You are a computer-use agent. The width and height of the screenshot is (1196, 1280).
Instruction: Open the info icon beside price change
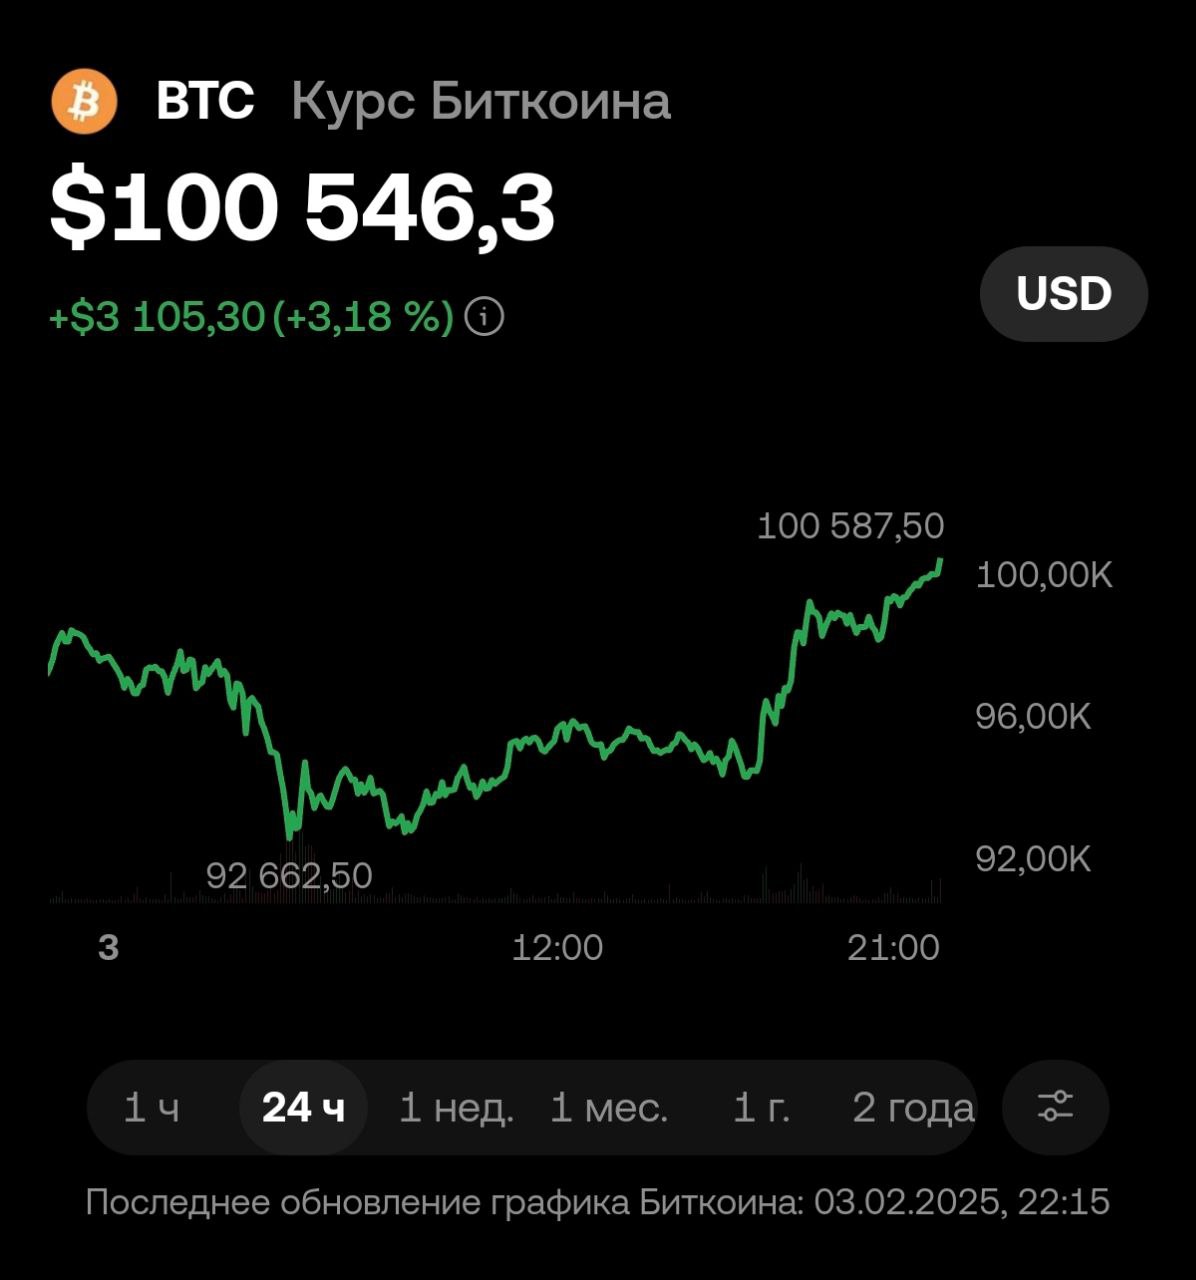[485, 318]
